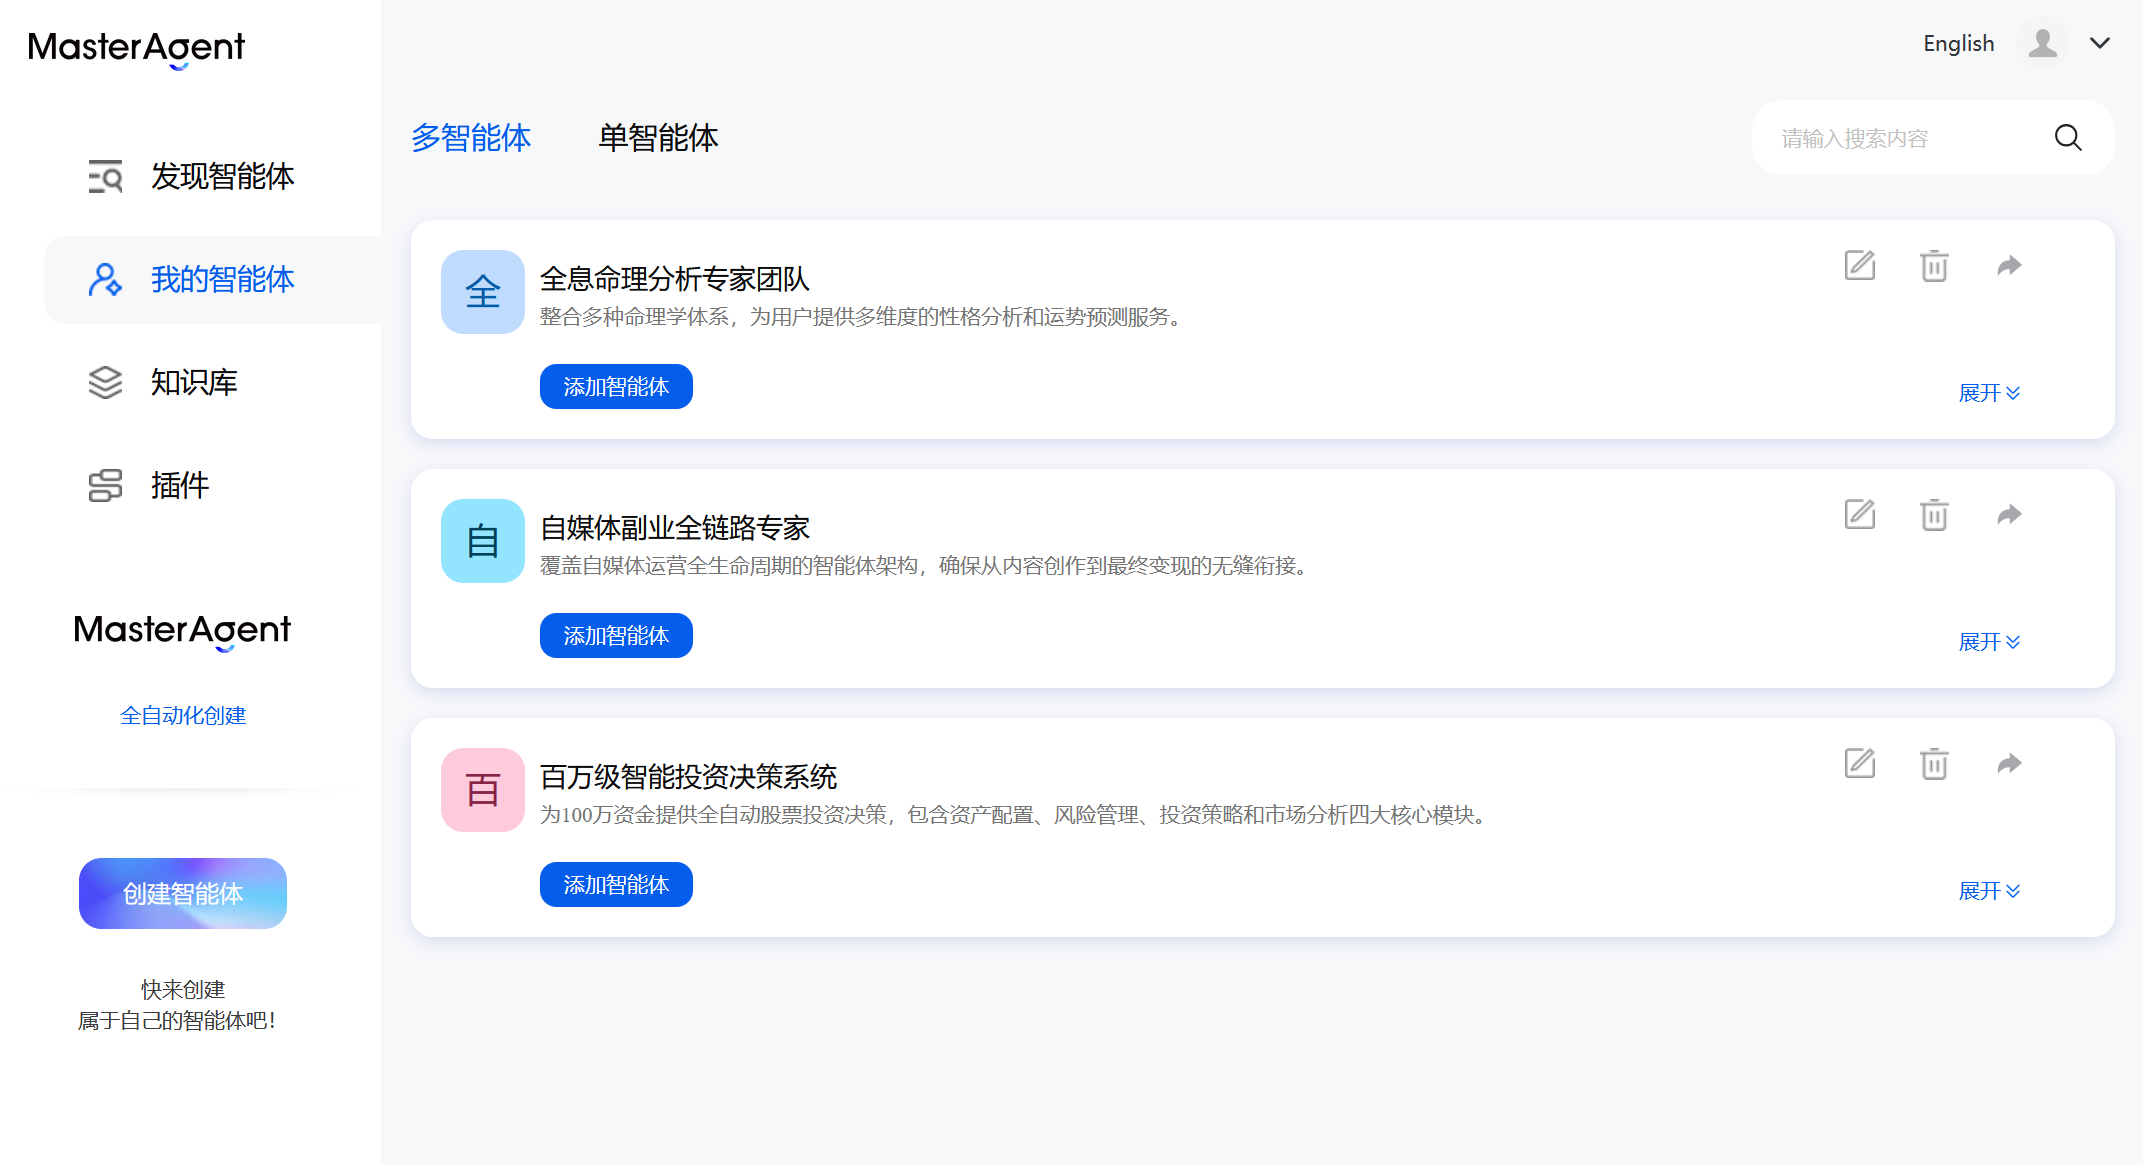Click the 我的智能体 person icon
Viewport: 2143px width, 1165px height.
105,280
